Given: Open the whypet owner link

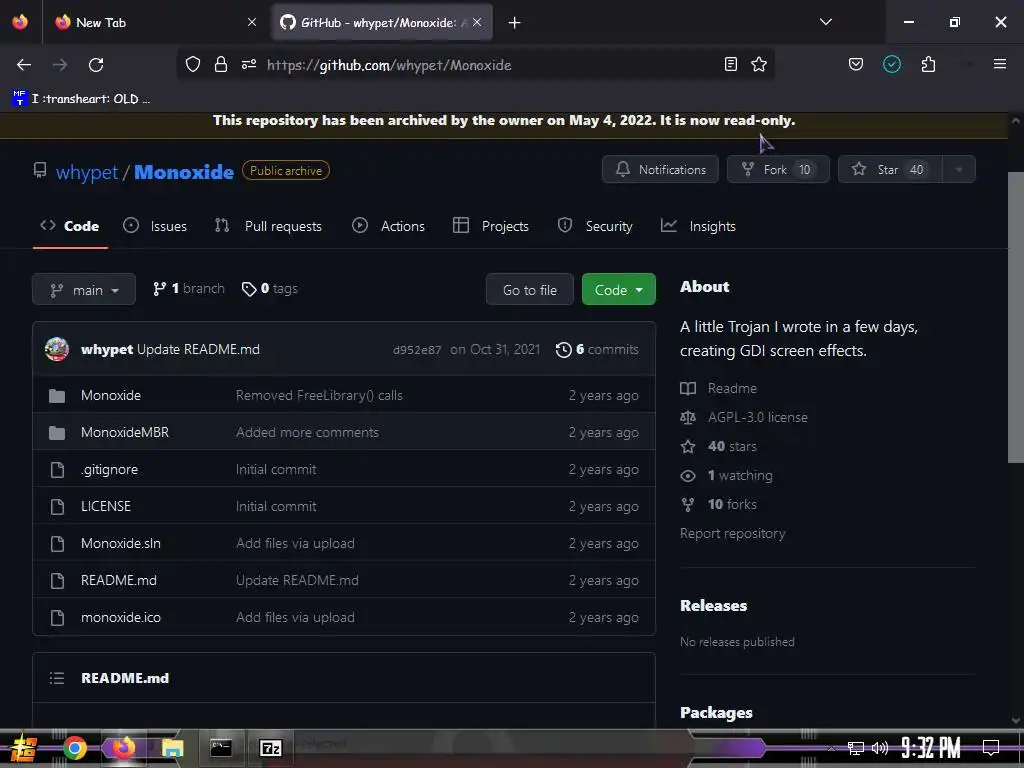Looking at the screenshot, I should (x=86, y=172).
